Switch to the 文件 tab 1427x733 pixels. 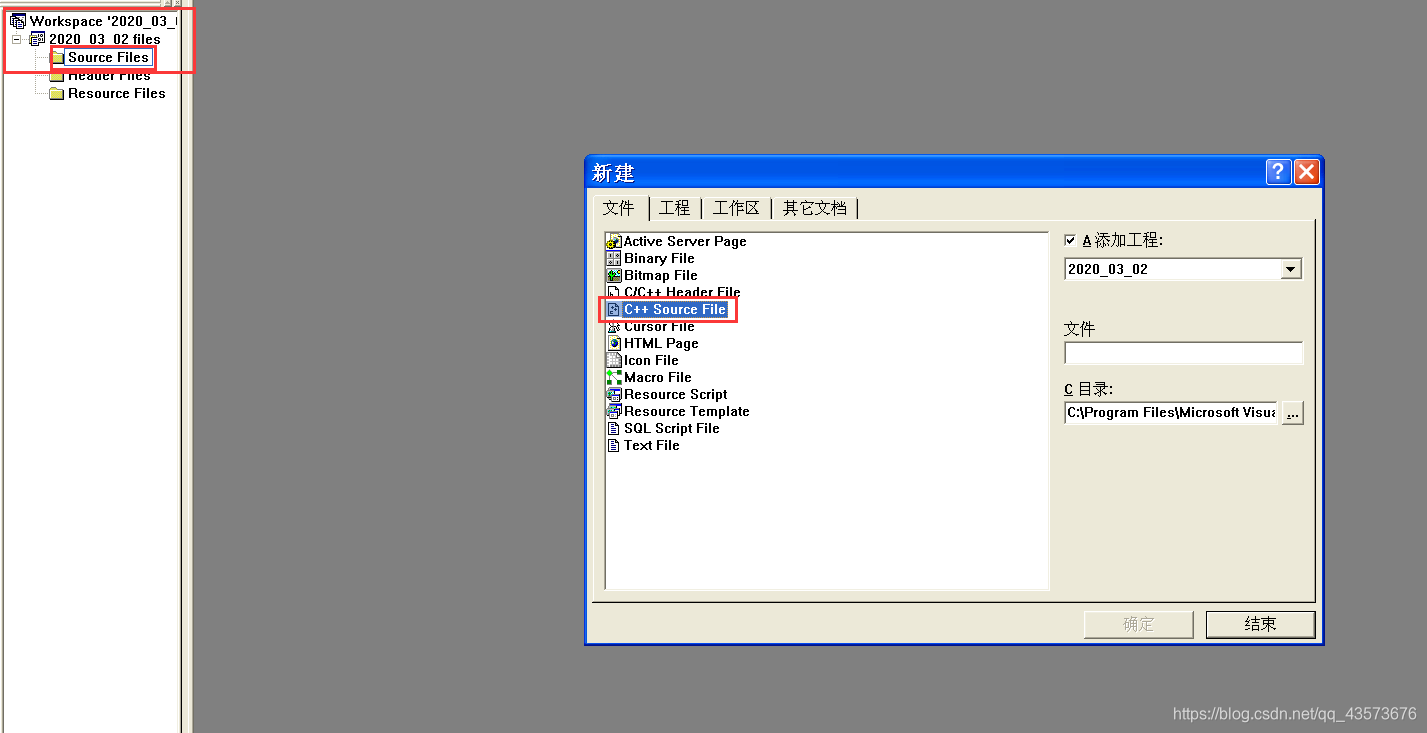(x=619, y=208)
